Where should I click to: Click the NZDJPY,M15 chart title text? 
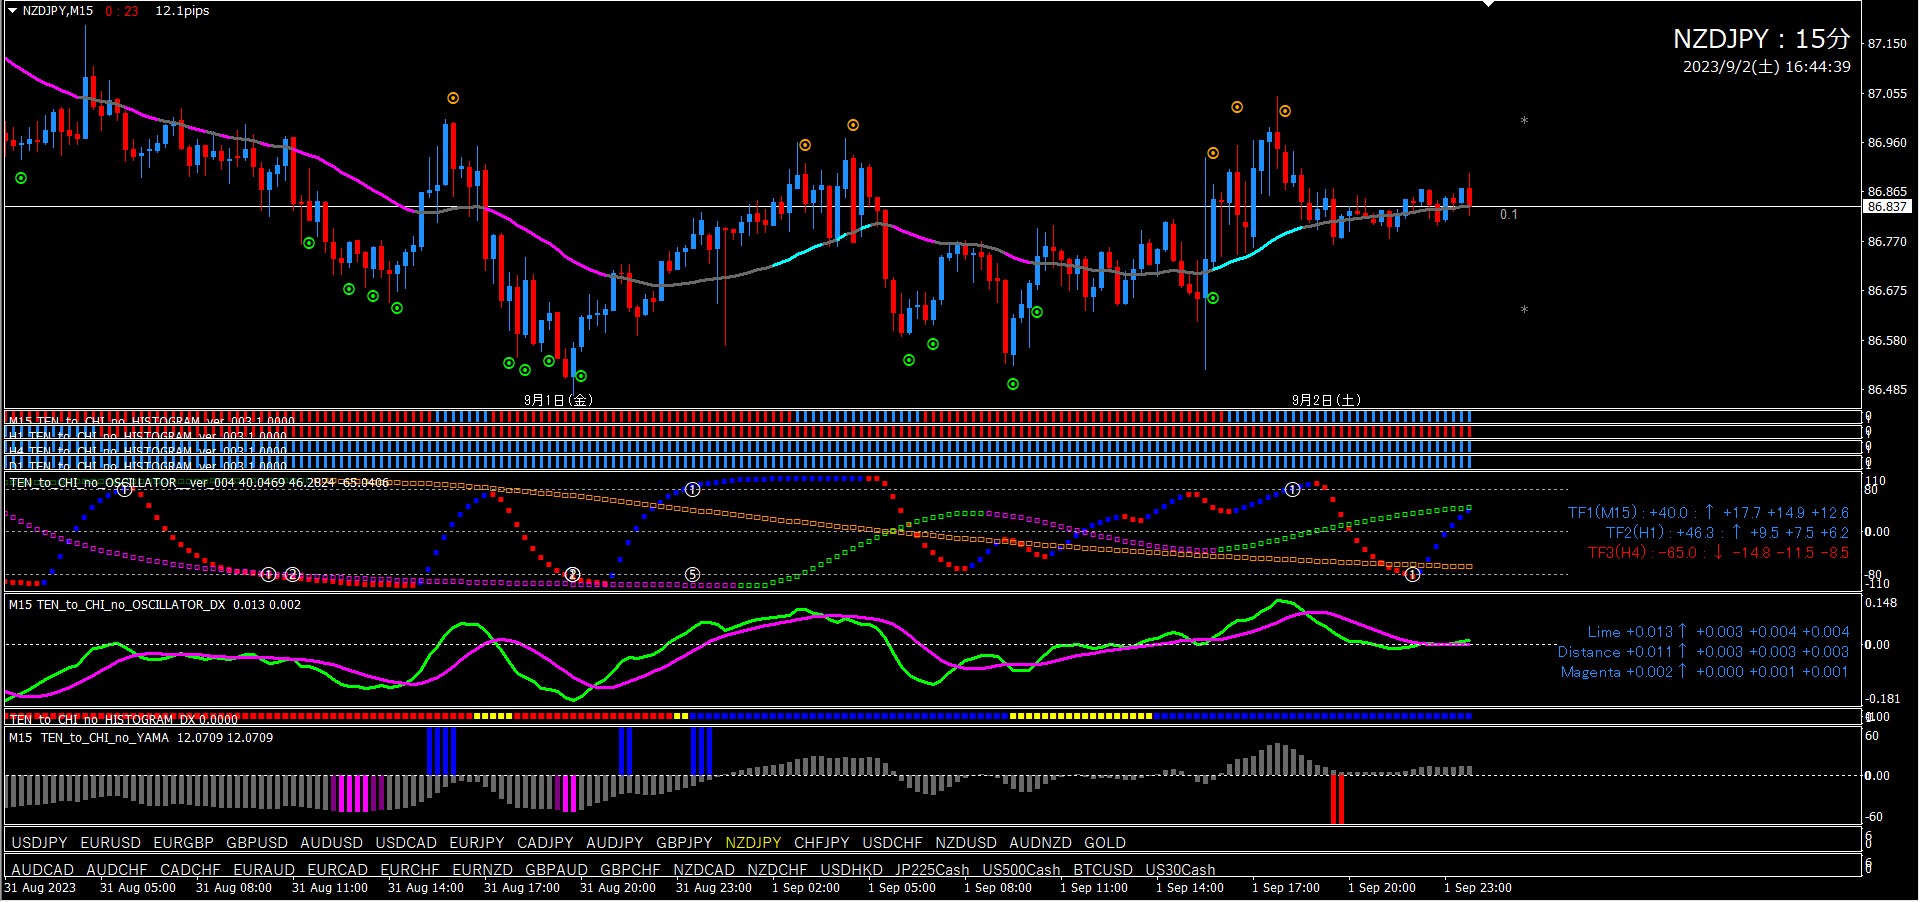58,11
